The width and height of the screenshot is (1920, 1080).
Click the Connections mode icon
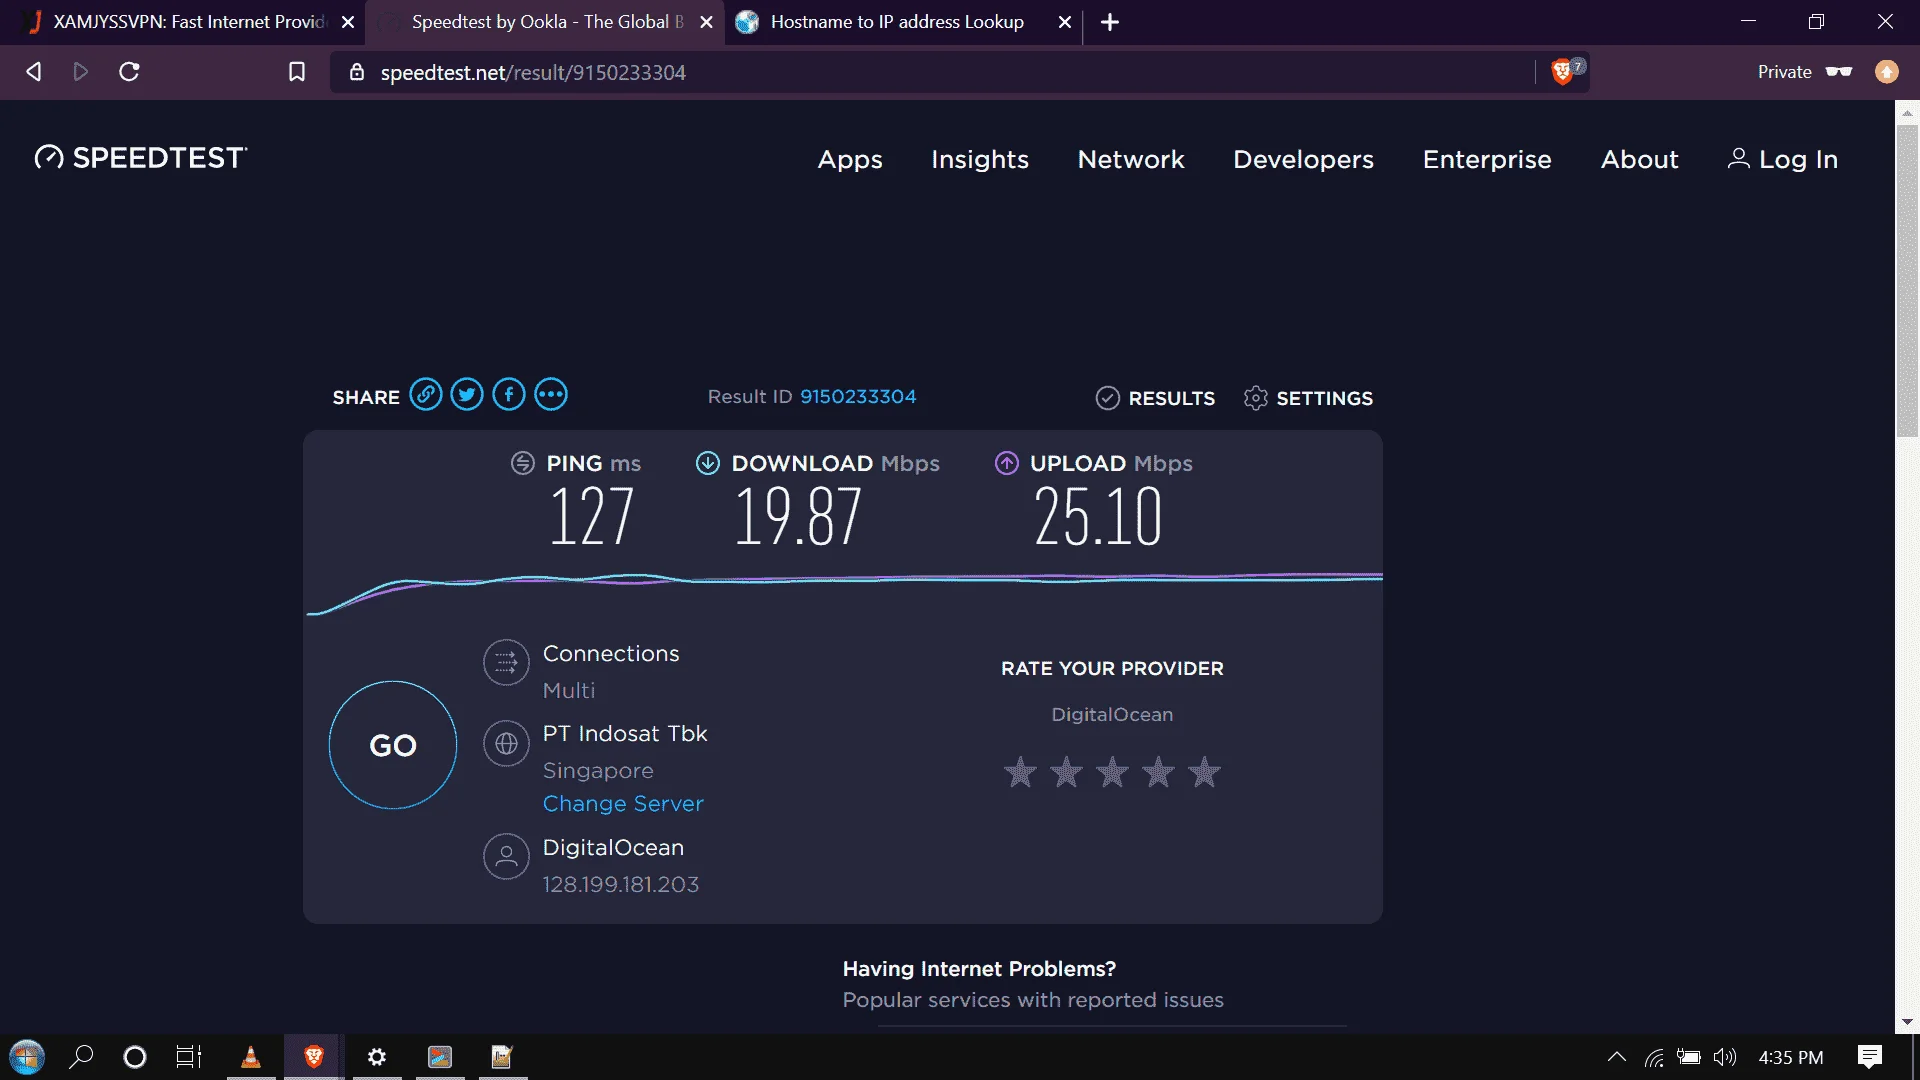(x=506, y=662)
